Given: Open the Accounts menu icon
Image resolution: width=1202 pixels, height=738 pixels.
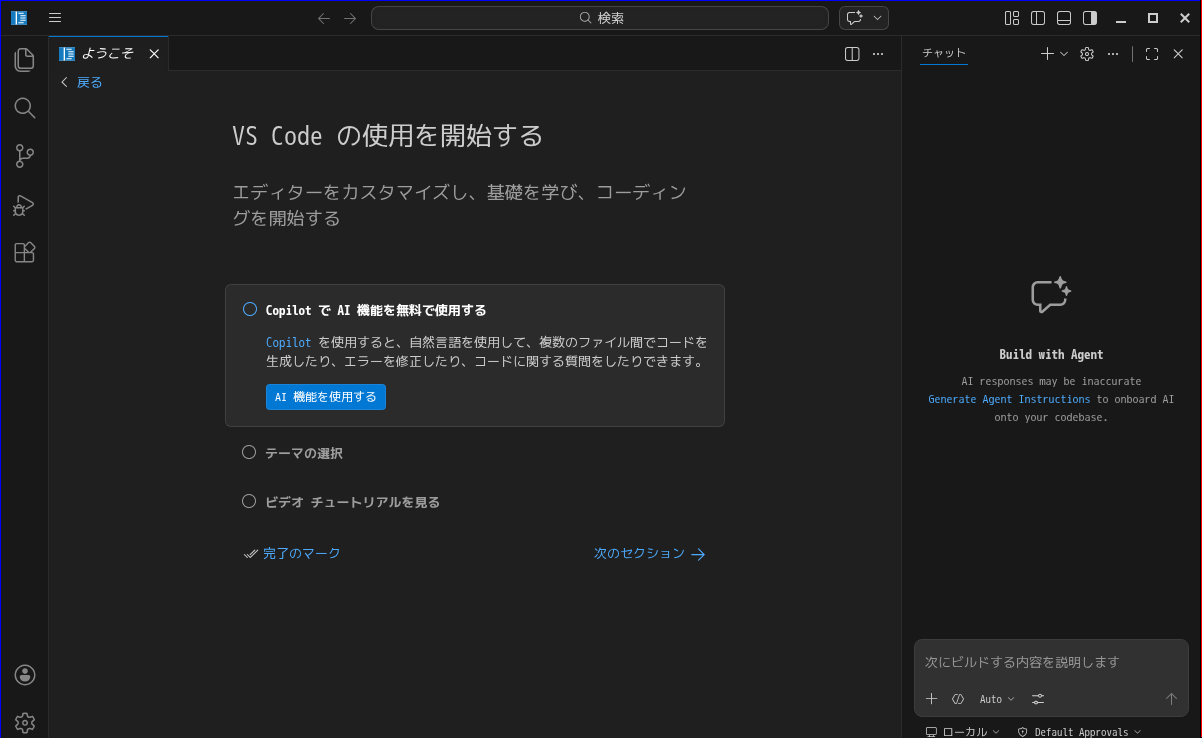Looking at the screenshot, I should pyautogui.click(x=25, y=675).
